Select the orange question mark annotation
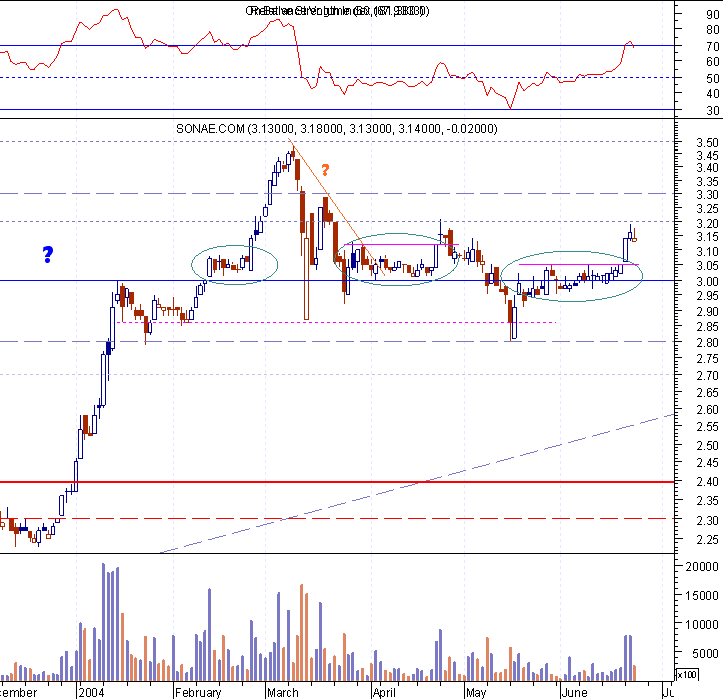Image resolution: width=723 pixels, height=699 pixels. [x=325, y=170]
